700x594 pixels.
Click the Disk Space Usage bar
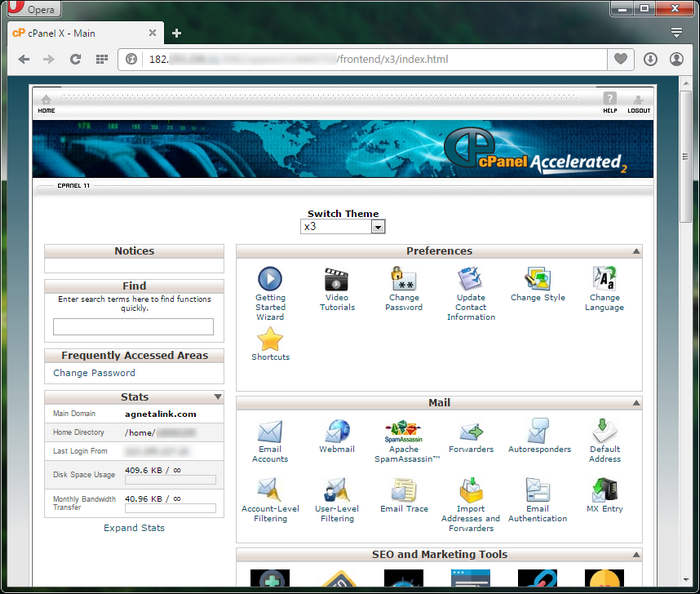click(171, 480)
